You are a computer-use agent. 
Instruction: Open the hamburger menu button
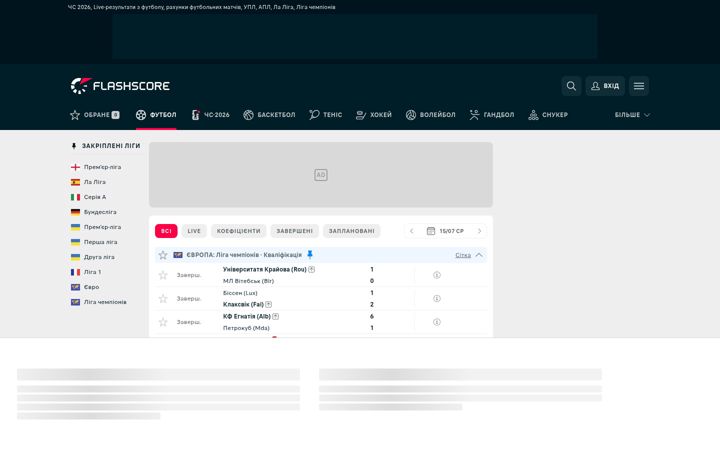tap(639, 86)
